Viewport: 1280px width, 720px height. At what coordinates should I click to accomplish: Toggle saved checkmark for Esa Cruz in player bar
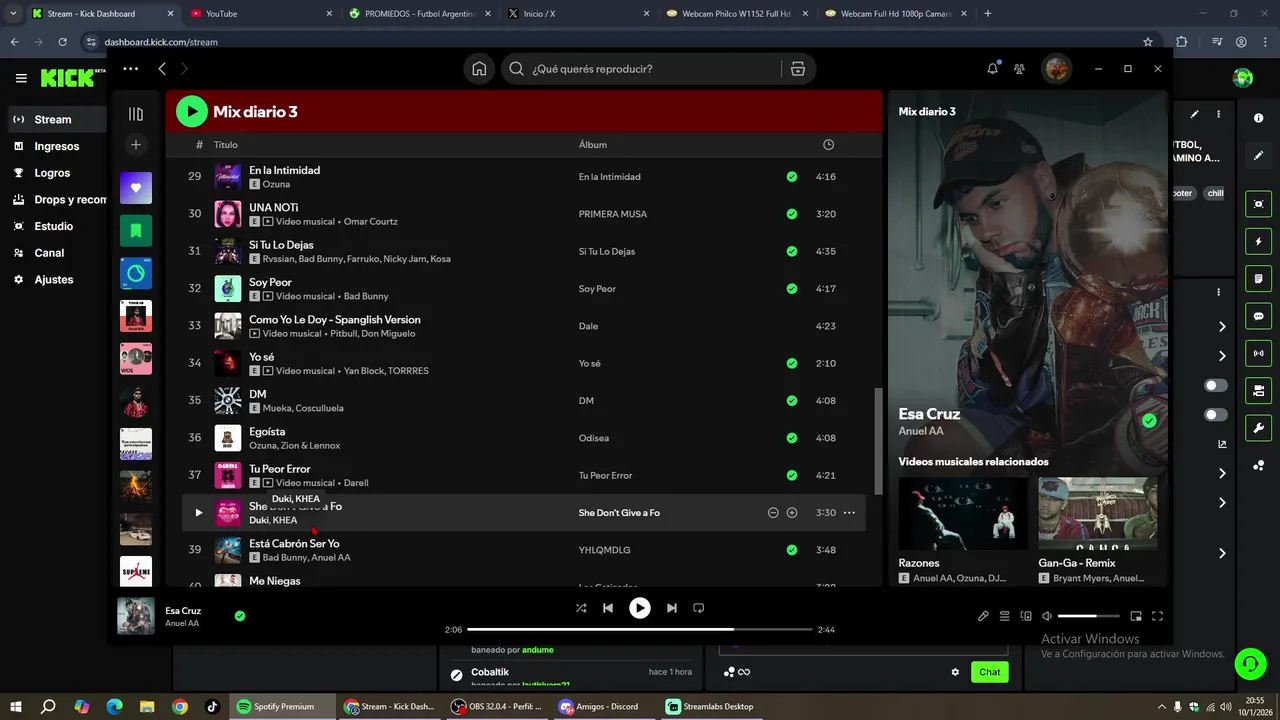(240, 616)
